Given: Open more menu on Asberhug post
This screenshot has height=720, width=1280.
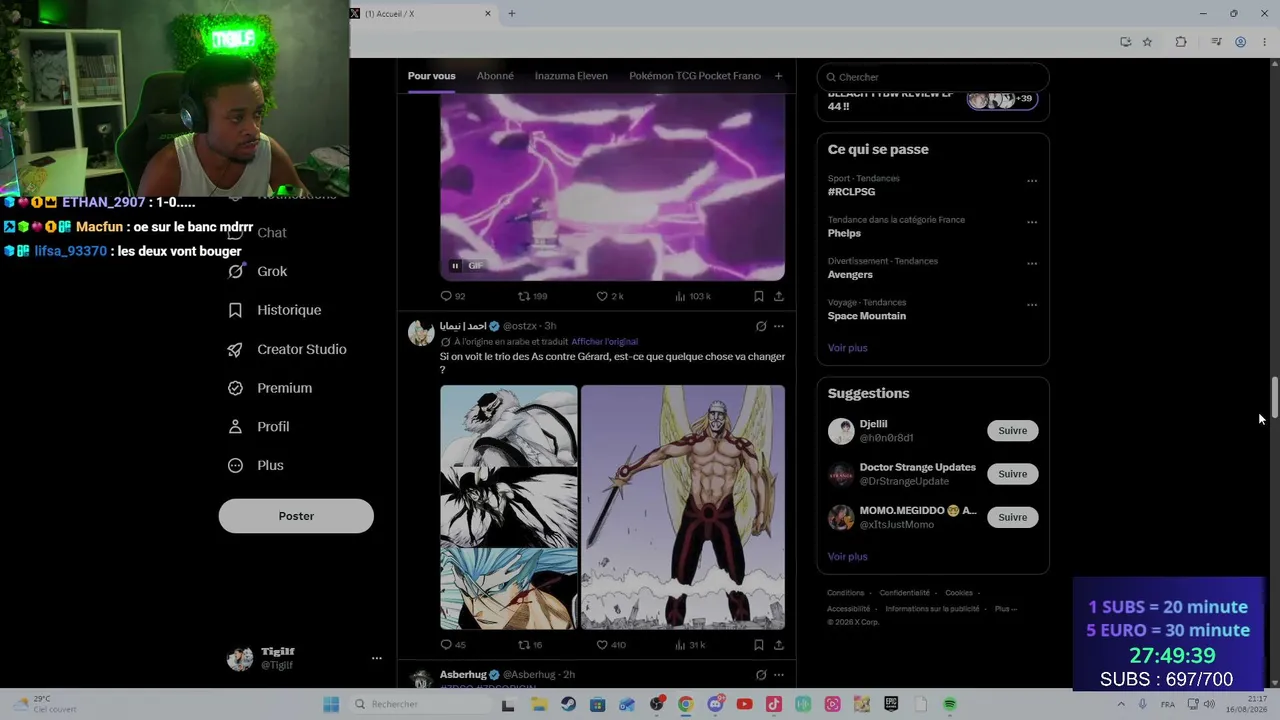Looking at the screenshot, I should click(x=779, y=675).
